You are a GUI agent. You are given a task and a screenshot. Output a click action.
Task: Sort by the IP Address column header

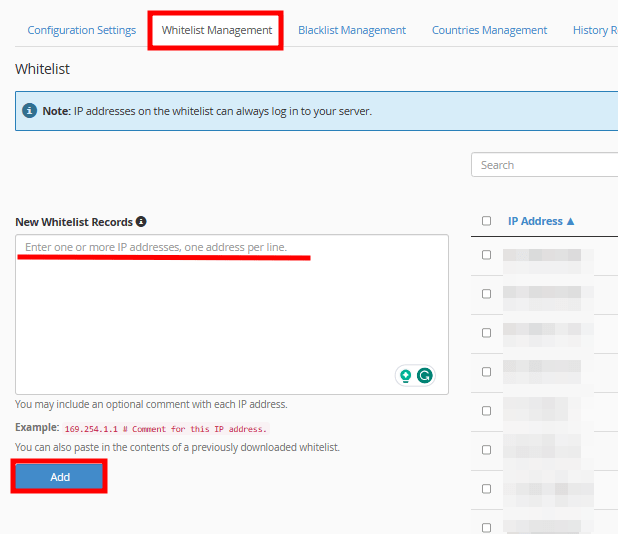(x=541, y=221)
